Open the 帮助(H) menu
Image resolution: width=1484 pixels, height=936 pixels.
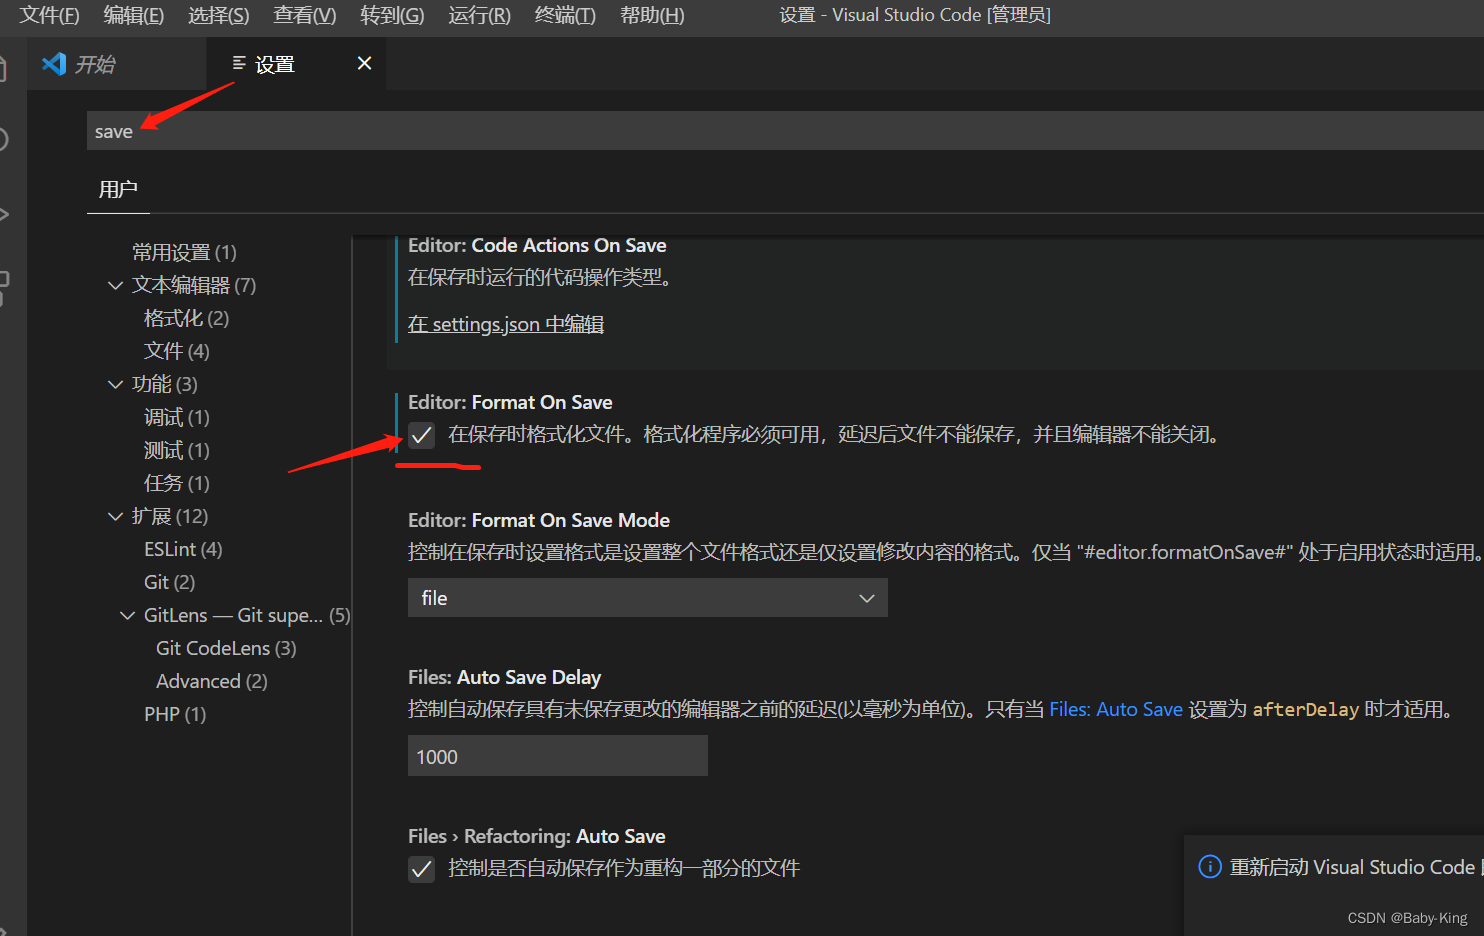(652, 15)
